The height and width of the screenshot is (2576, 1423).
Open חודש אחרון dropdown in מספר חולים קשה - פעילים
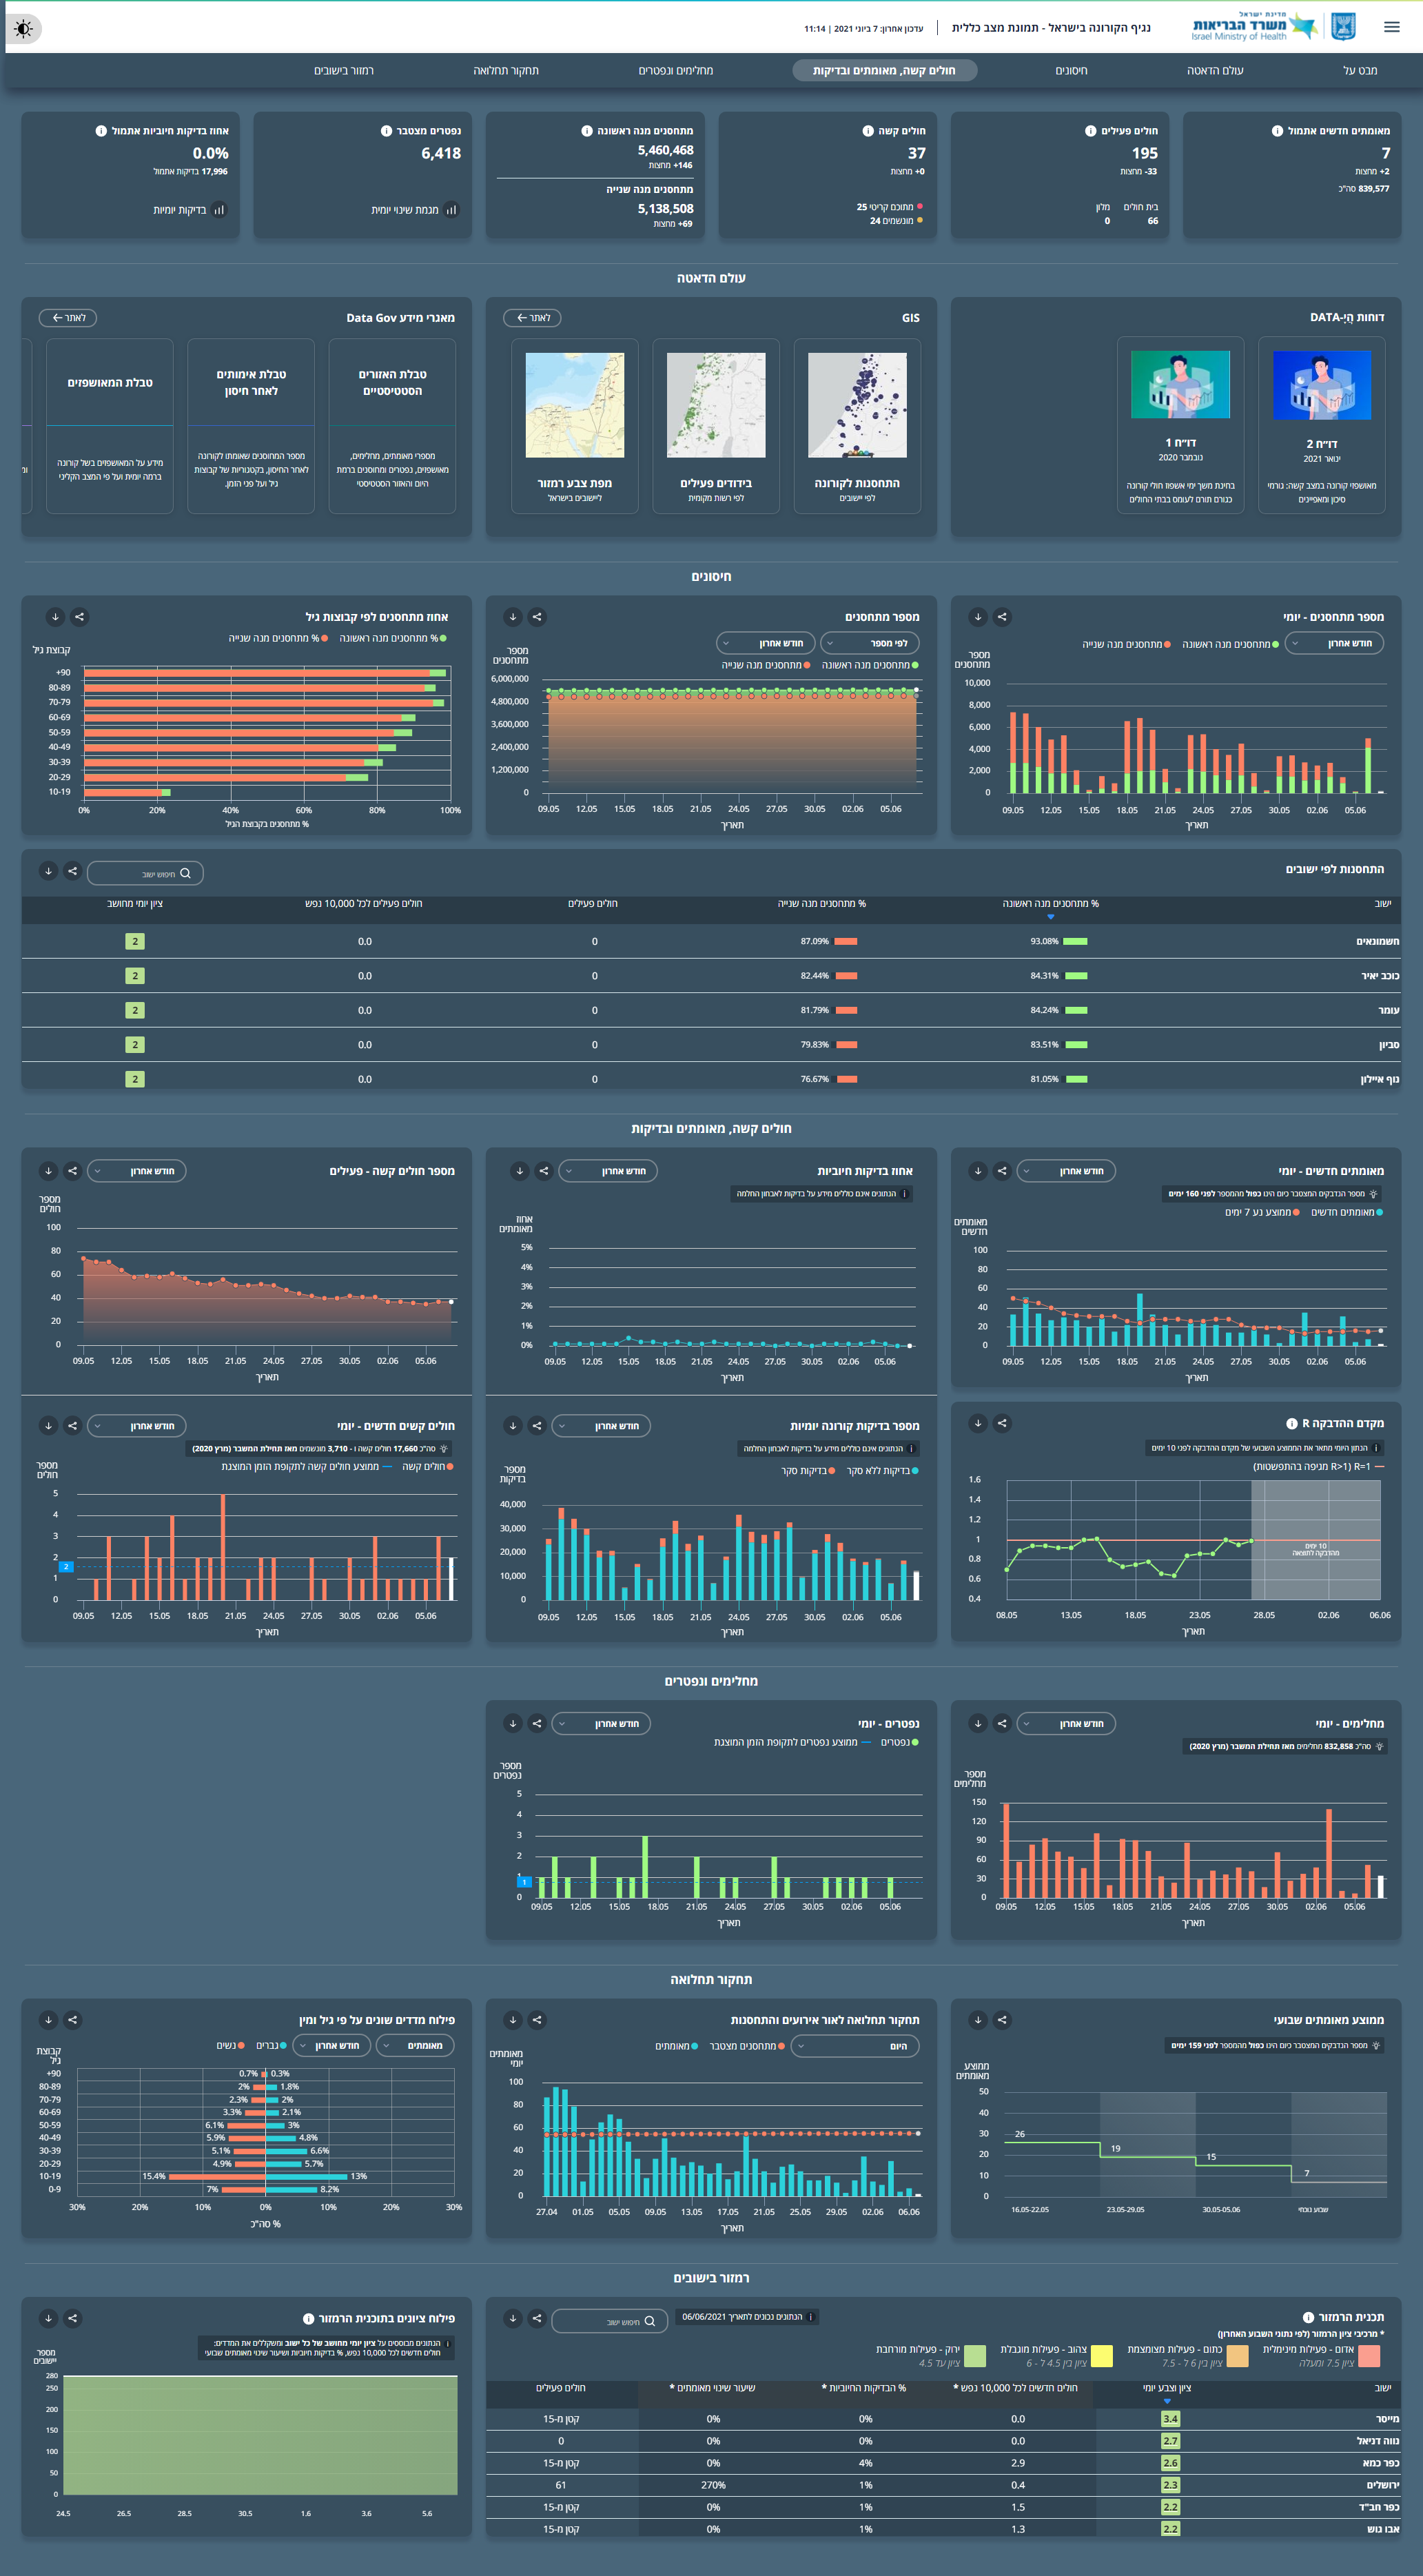coord(137,1170)
